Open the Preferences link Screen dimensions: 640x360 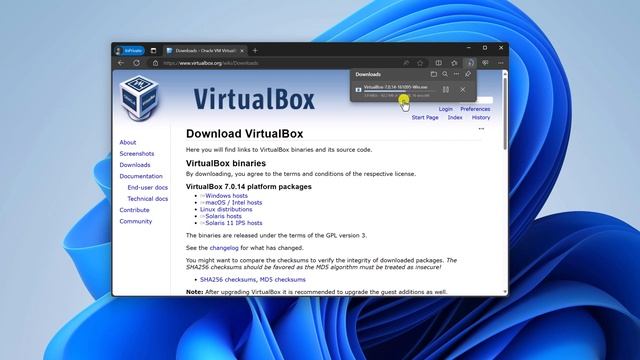(475, 109)
